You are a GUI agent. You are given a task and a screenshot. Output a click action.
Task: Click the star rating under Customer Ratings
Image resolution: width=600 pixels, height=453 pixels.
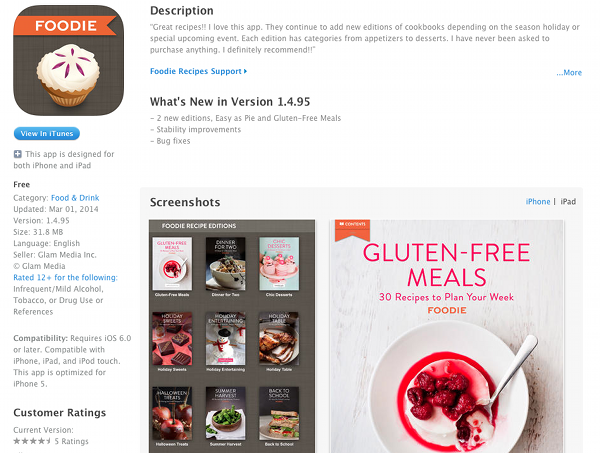[32, 441]
